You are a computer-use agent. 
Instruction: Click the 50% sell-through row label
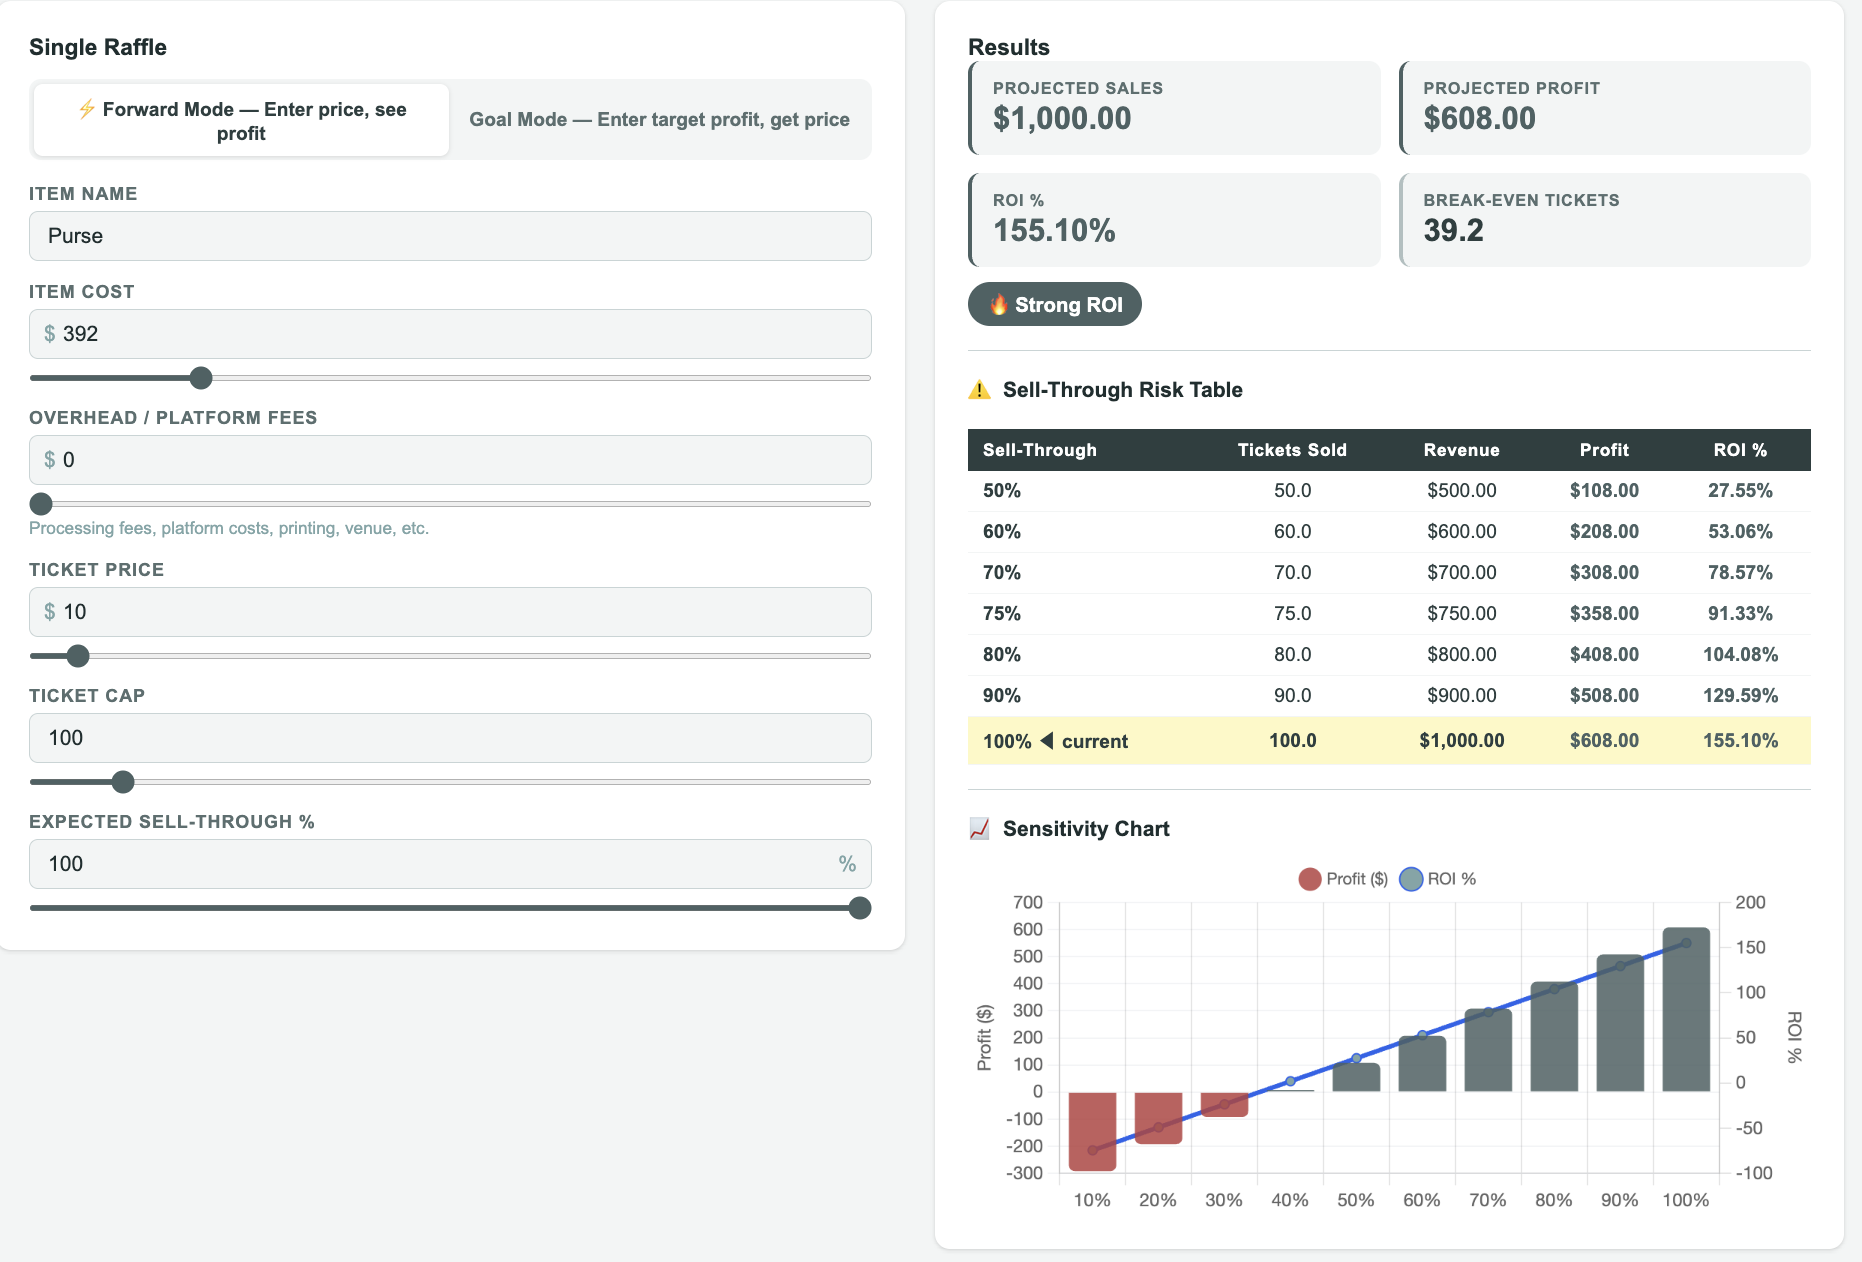(x=1002, y=491)
